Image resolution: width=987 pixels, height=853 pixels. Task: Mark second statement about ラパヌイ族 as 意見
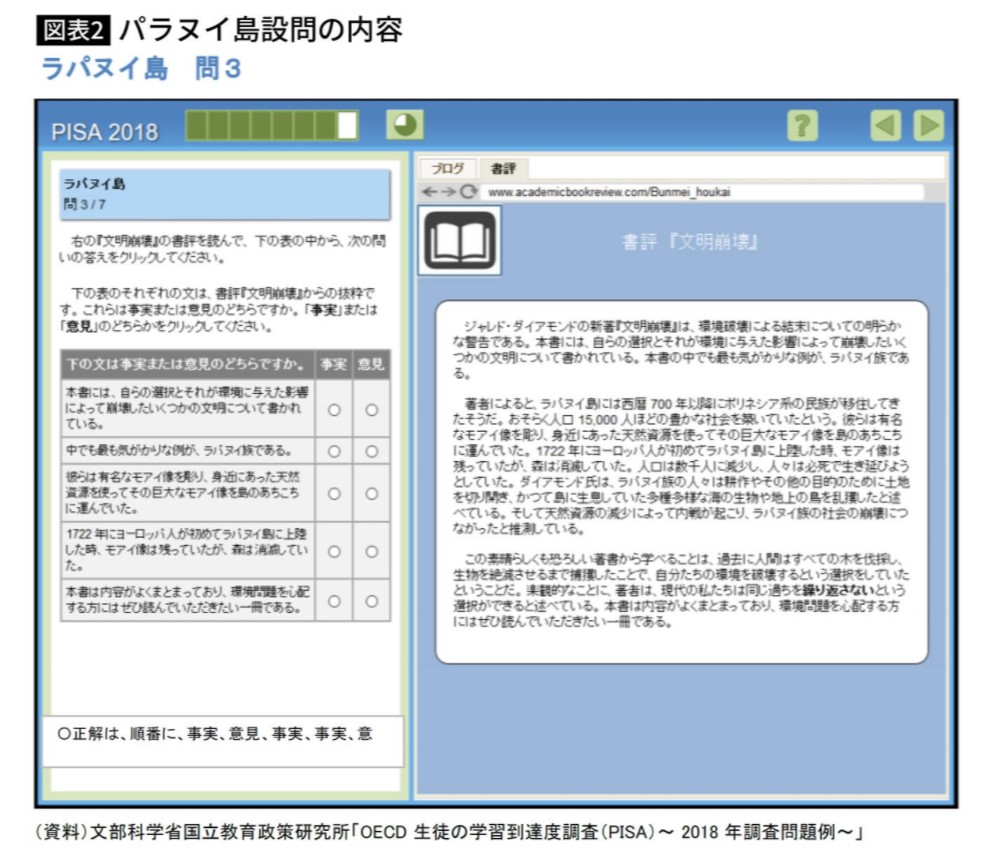(x=371, y=451)
